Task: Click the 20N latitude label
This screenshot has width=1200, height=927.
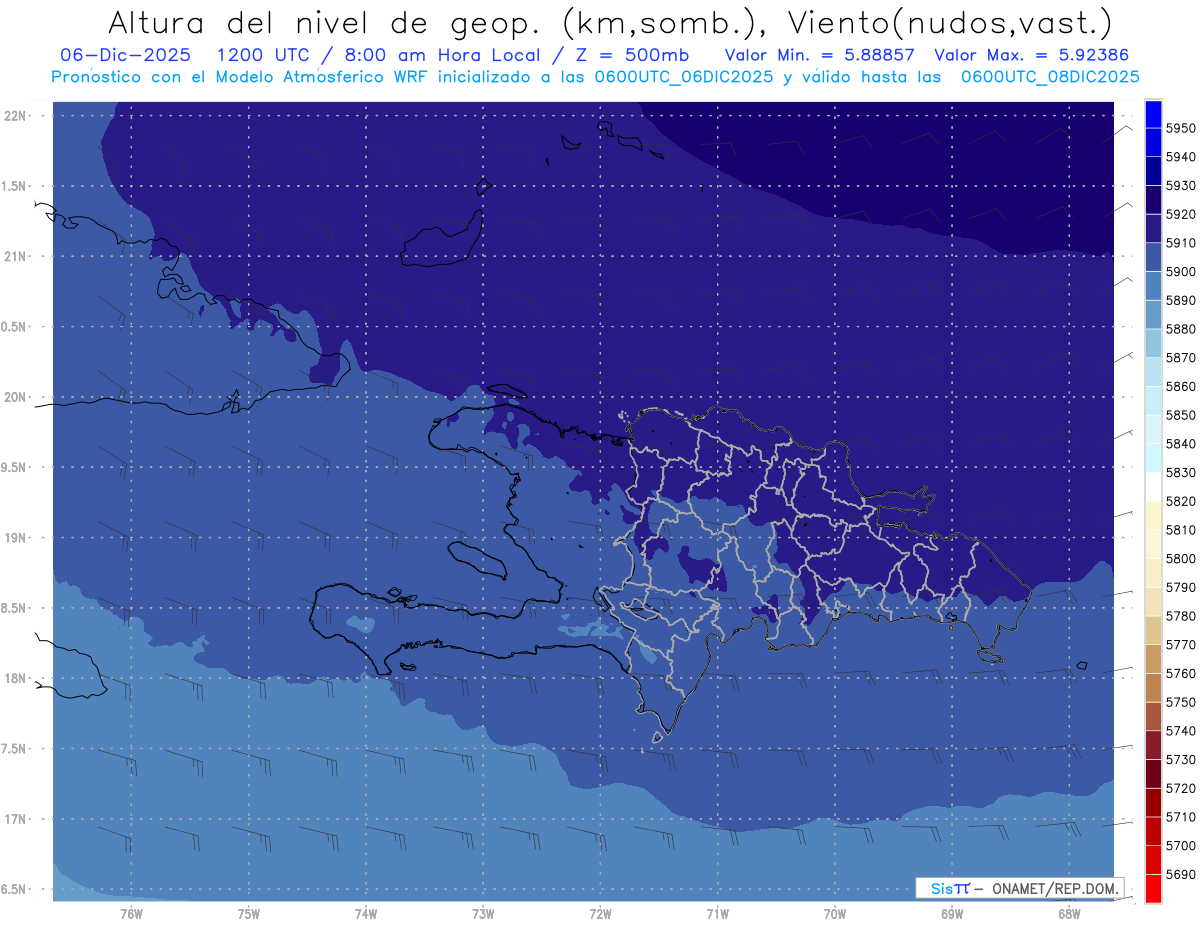Action: point(15,397)
